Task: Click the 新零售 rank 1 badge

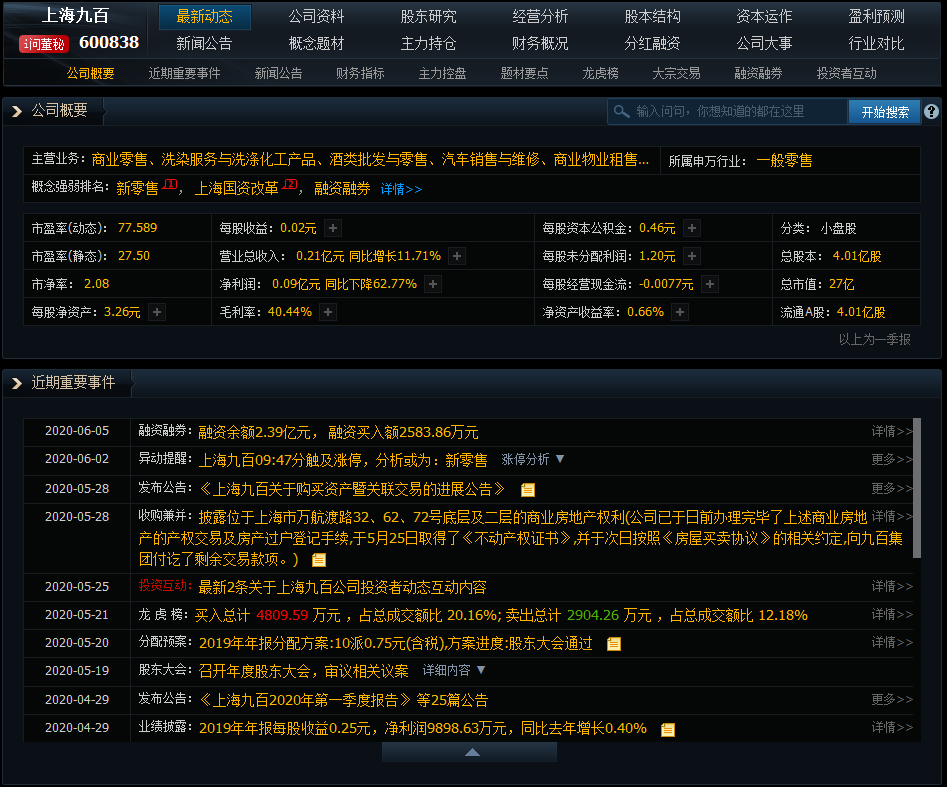Action: coord(170,184)
